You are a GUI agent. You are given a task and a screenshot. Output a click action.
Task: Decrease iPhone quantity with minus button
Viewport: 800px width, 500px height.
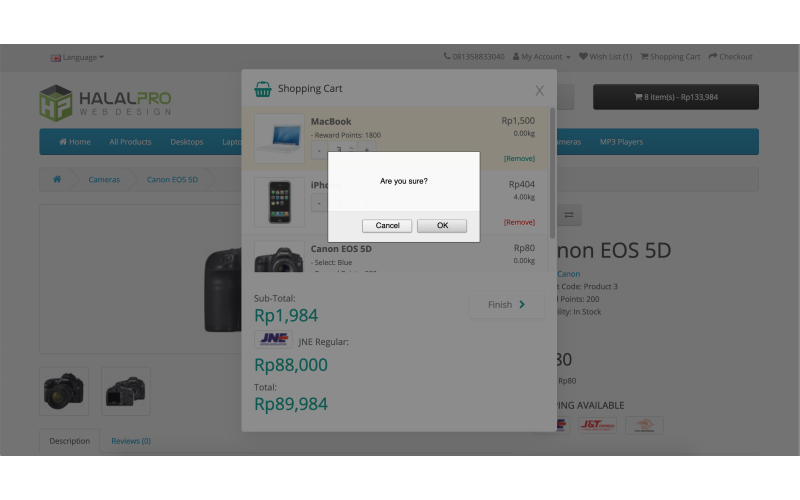click(319, 203)
